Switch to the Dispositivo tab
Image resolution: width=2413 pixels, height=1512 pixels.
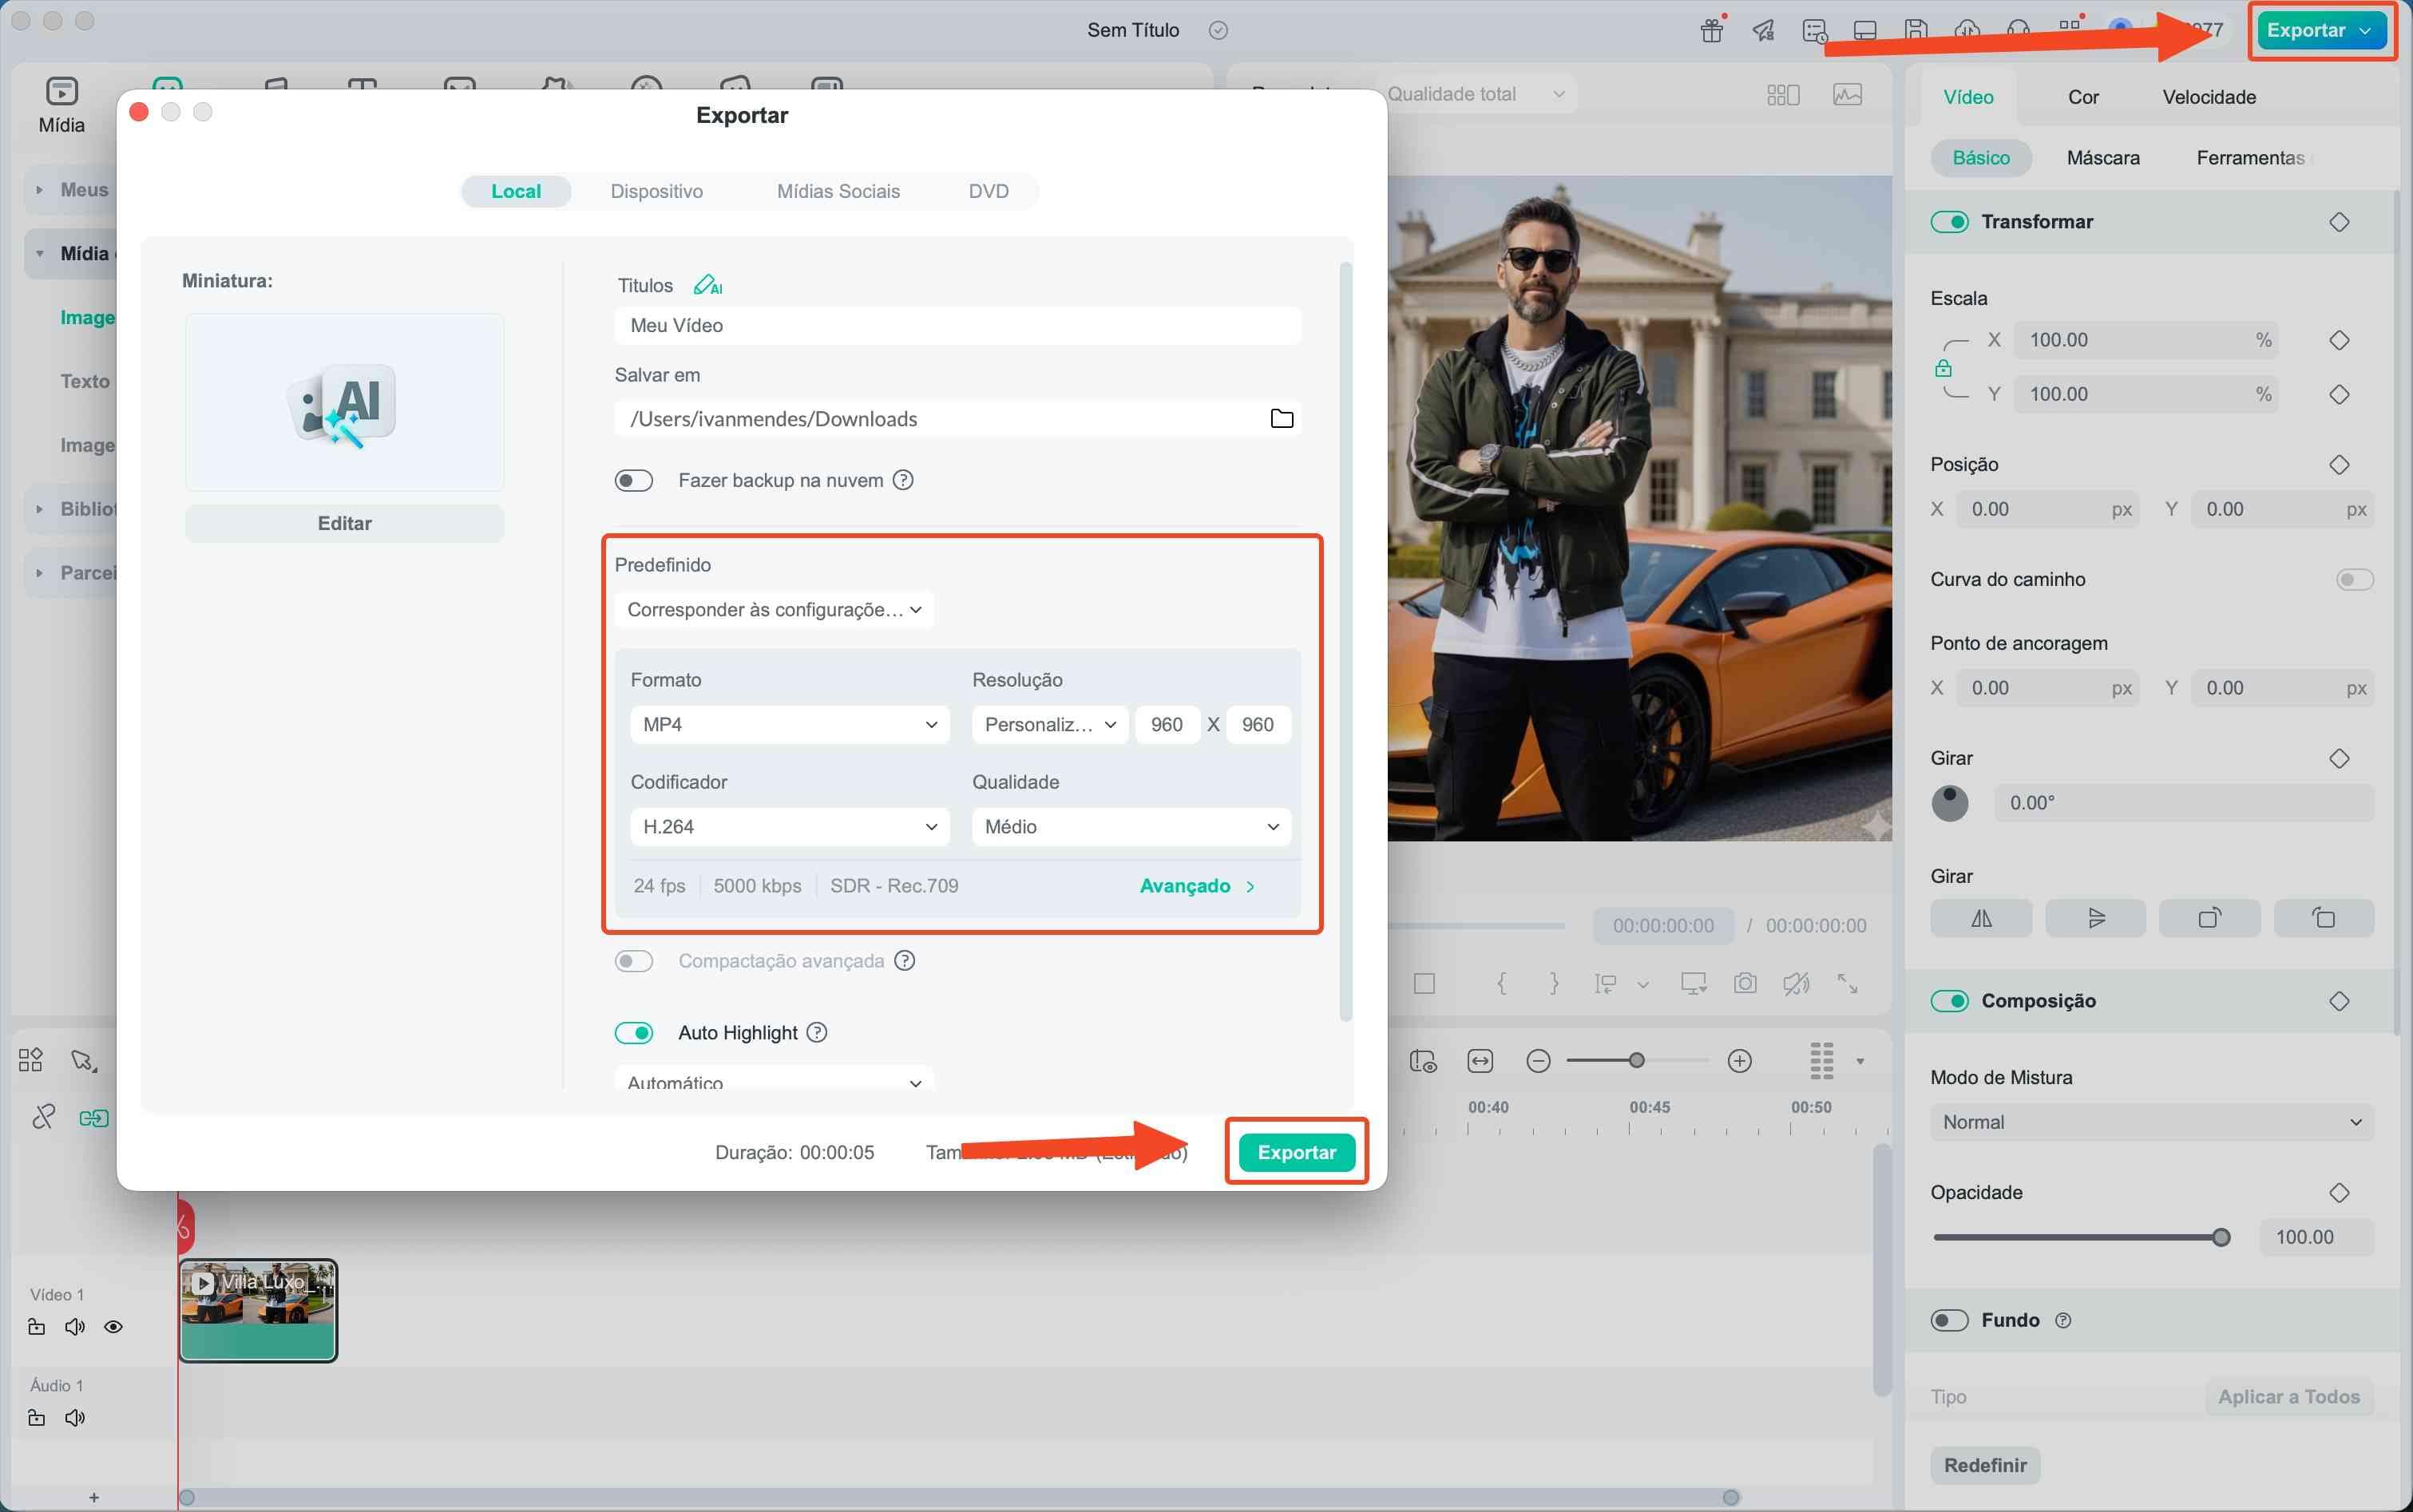(x=657, y=191)
